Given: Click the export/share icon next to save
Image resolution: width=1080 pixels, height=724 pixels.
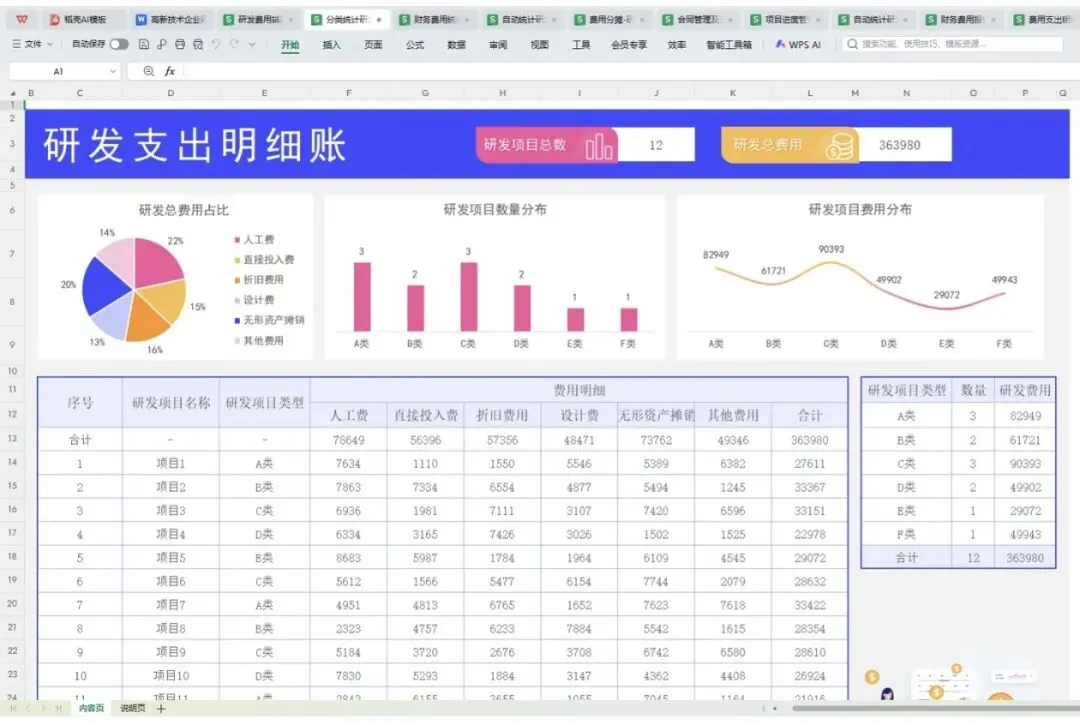Looking at the screenshot, I should pos(162,44).
